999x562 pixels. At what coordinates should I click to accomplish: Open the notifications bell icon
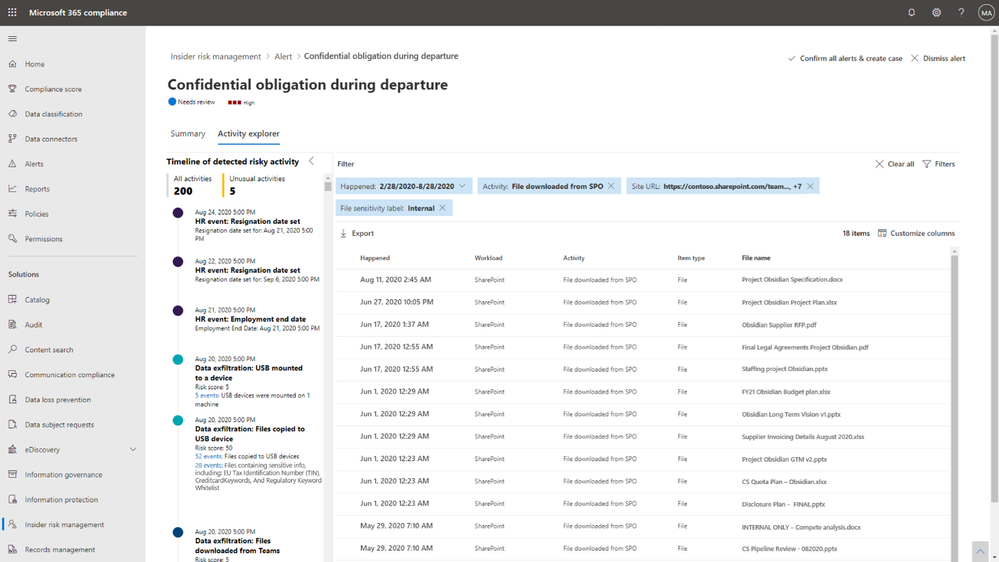click(x=911, y=12)
